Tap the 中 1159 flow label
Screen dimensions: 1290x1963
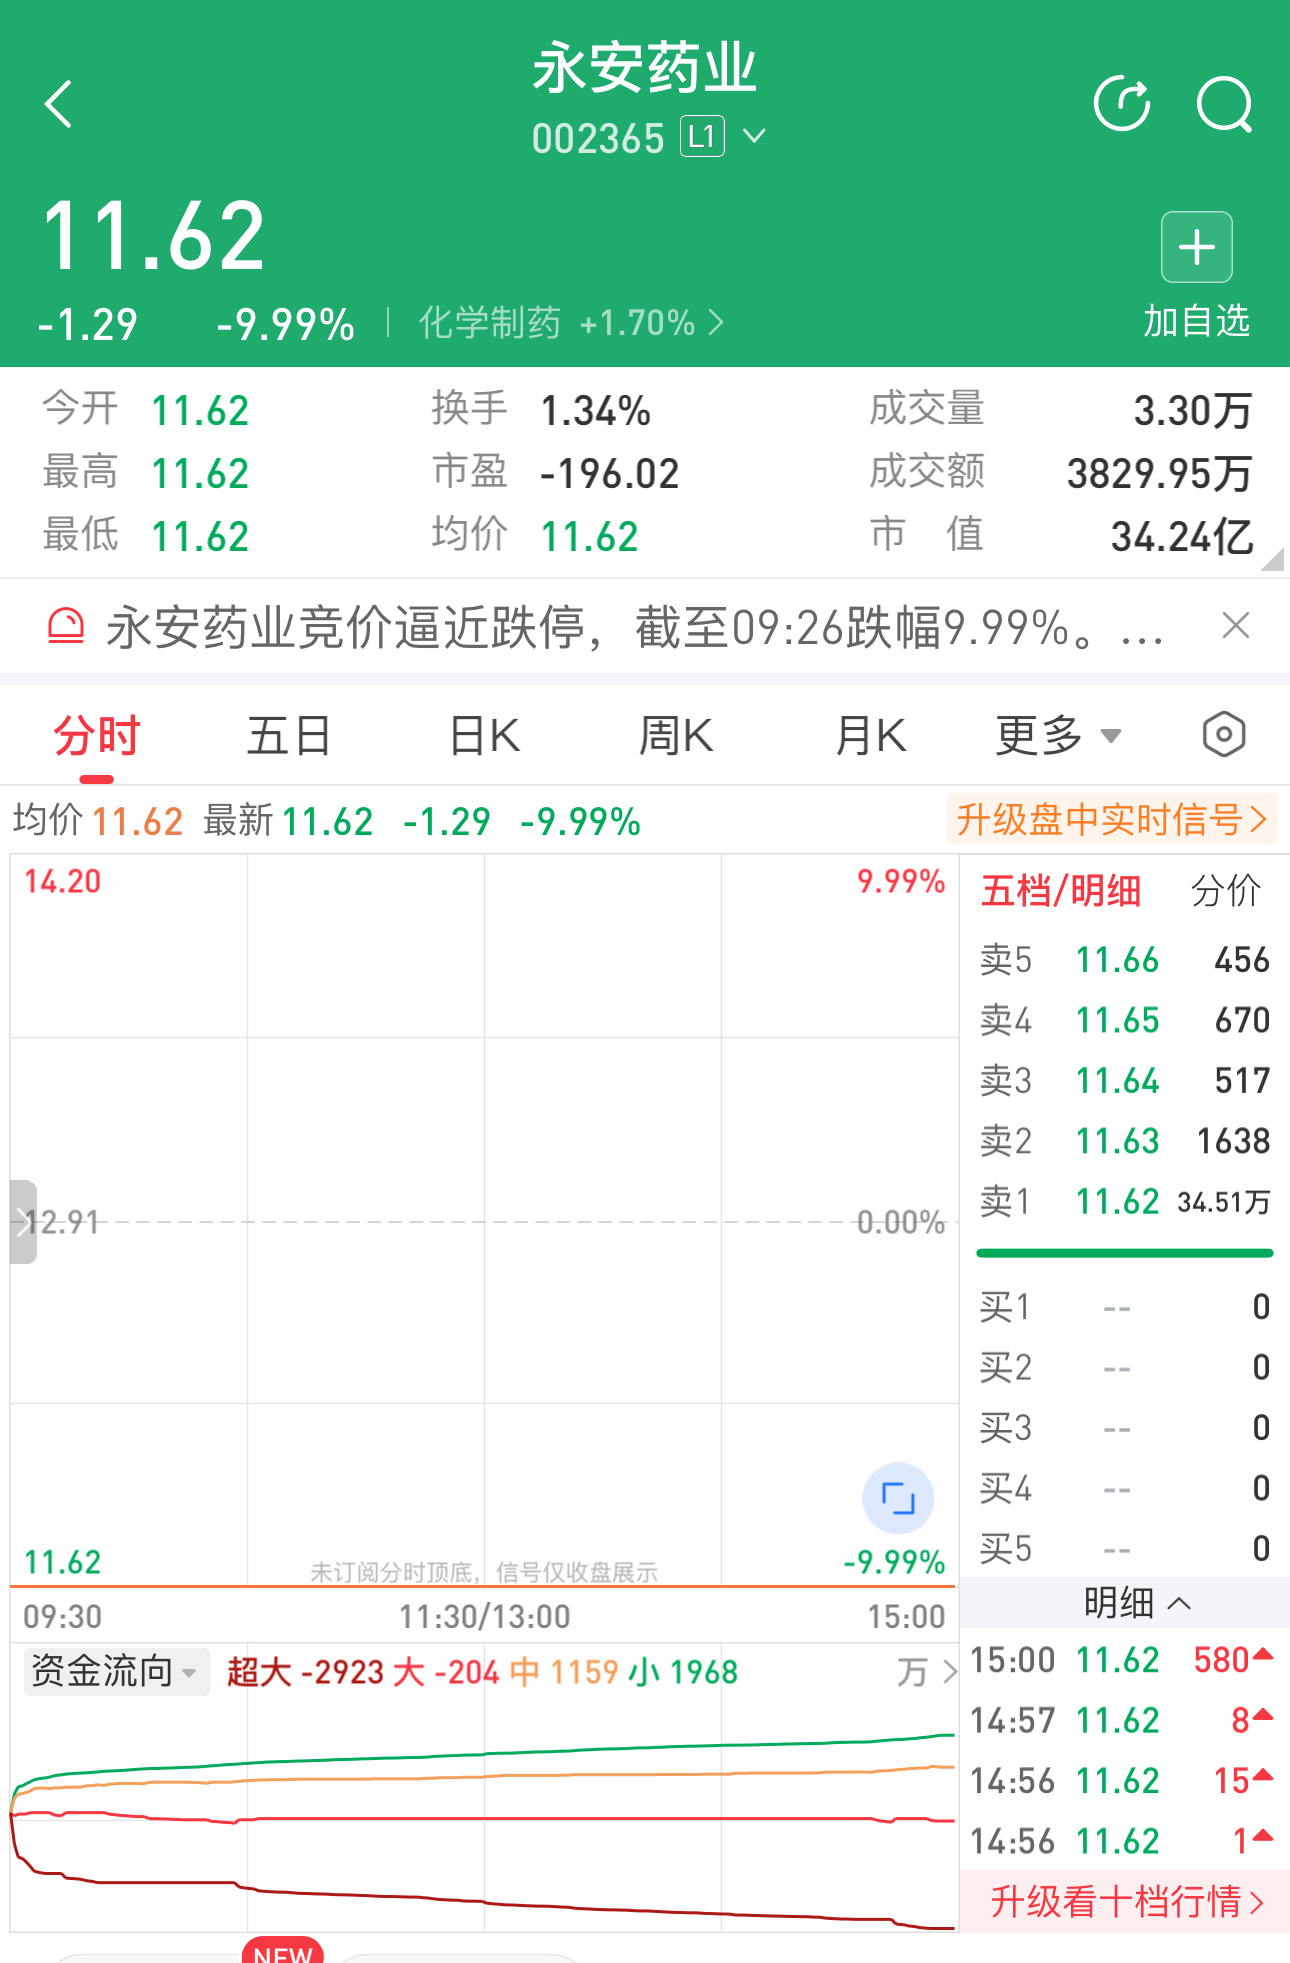(x=564, y=1672)
